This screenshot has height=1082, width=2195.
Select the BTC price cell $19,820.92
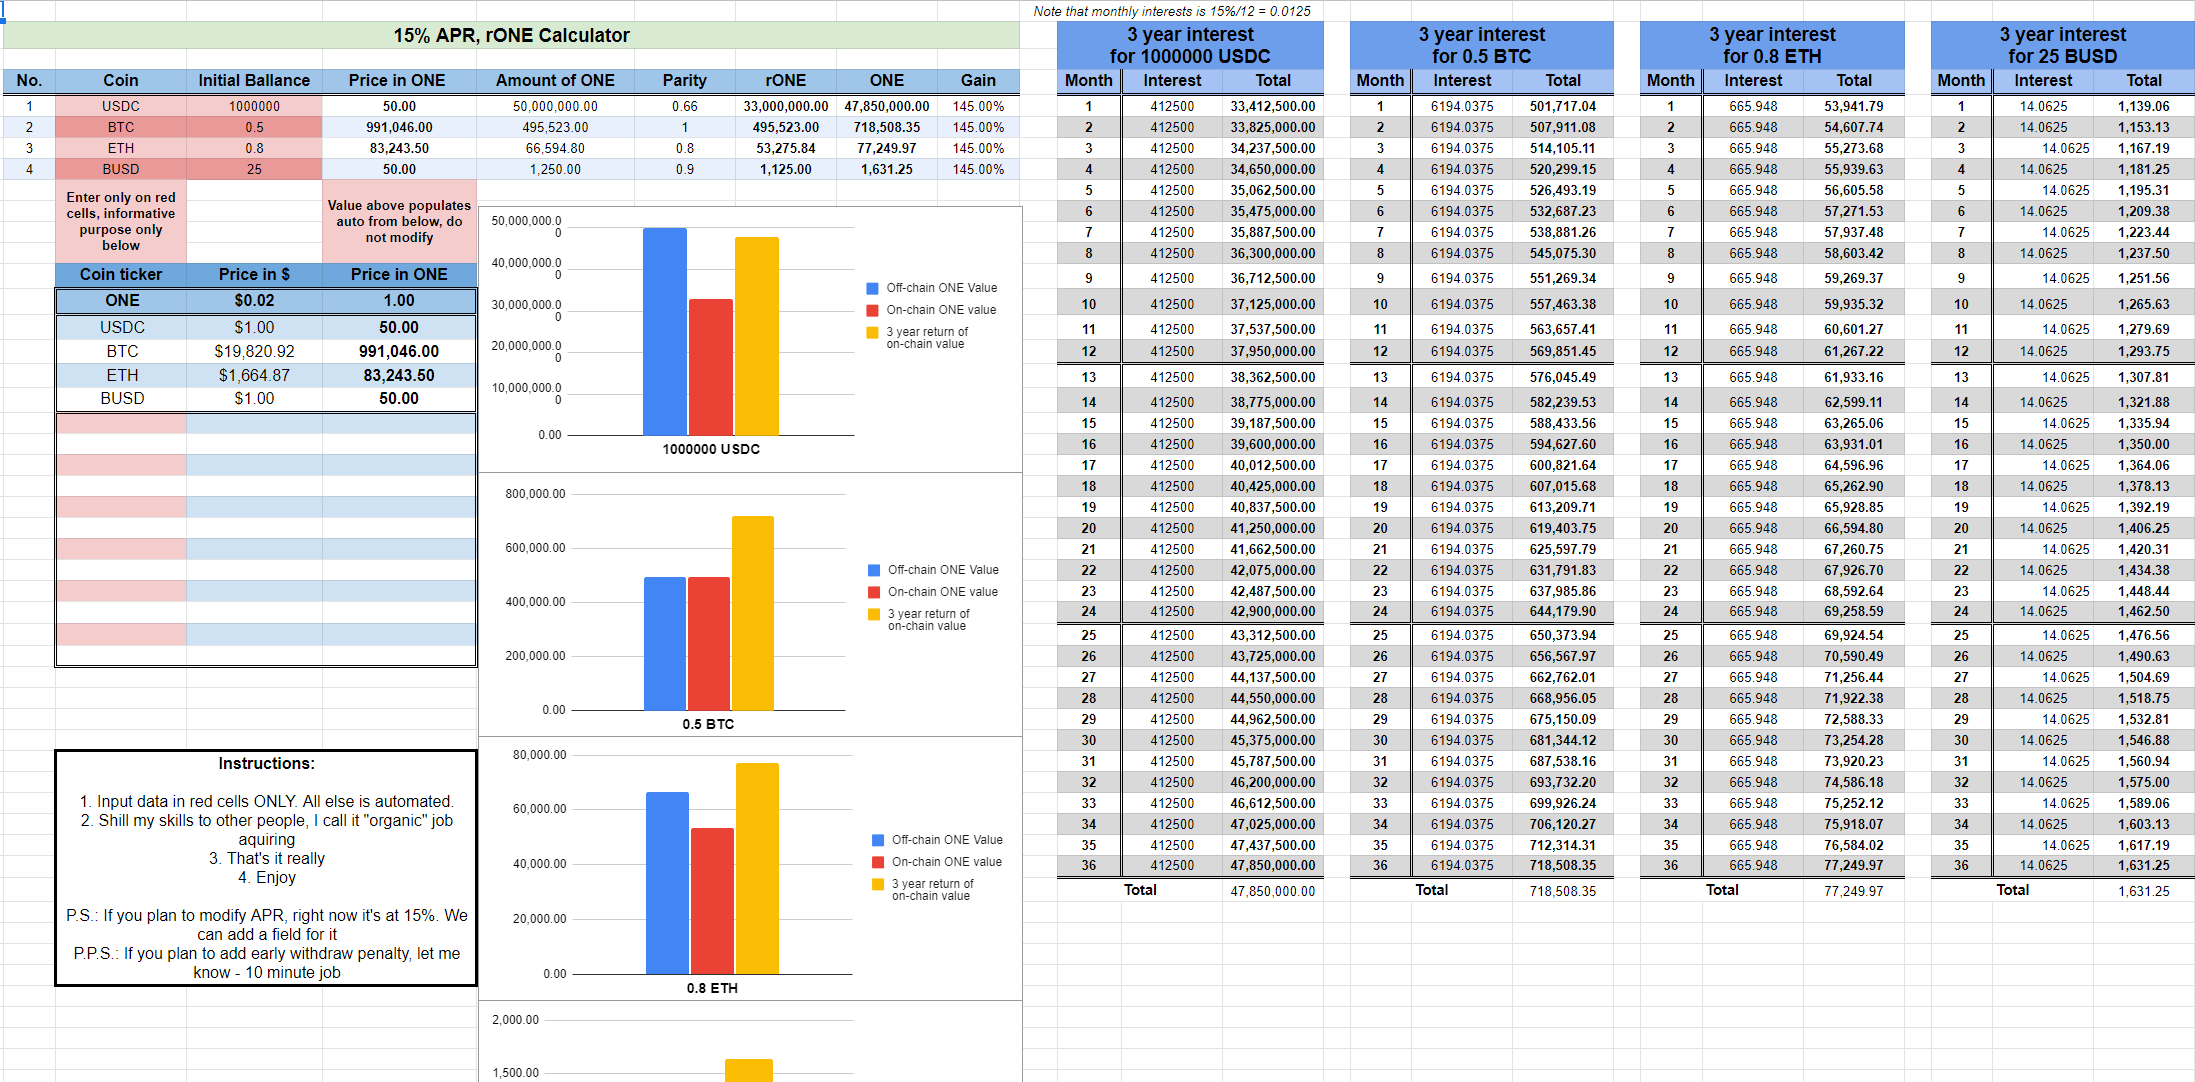pyautogui.click(x=254, y=351)
